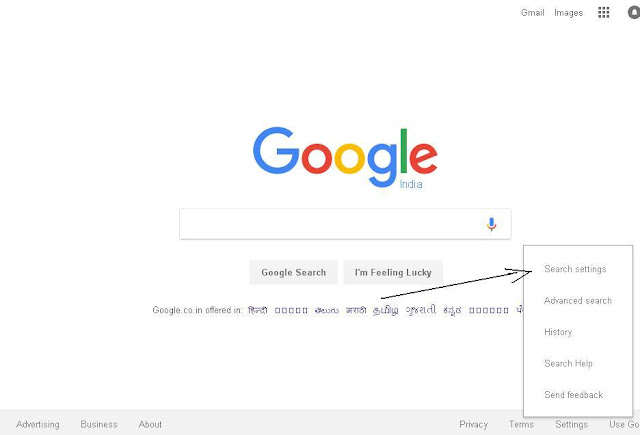The image size is (640, 435).
Task: Open the Images link
Action: pyautogui.click(x=568, y=13)
